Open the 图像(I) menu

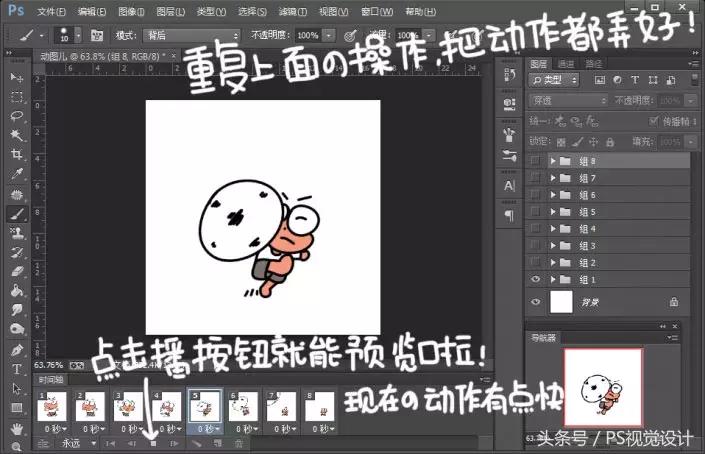(x=131, y=11)
